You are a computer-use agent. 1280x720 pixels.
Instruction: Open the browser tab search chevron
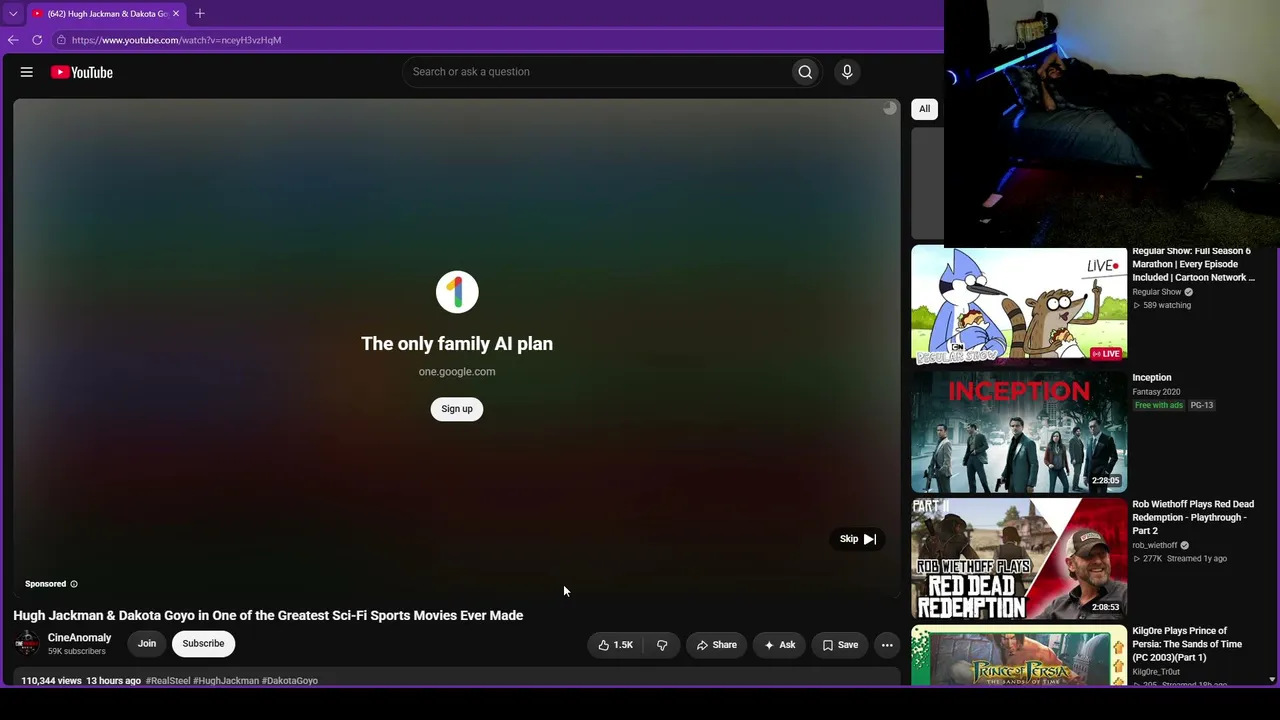tap(13, 14)
